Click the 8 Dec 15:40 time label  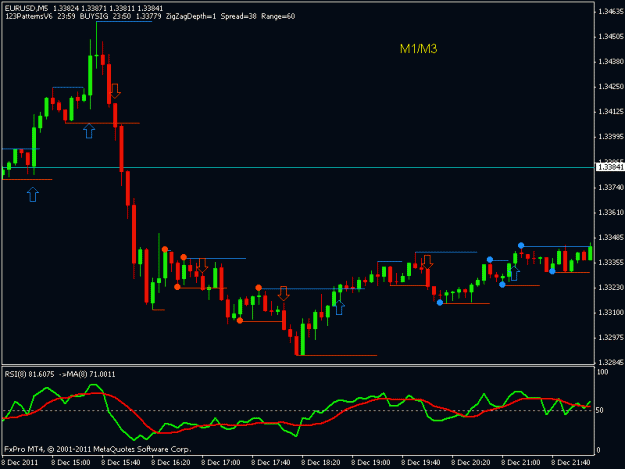(120, 463)
